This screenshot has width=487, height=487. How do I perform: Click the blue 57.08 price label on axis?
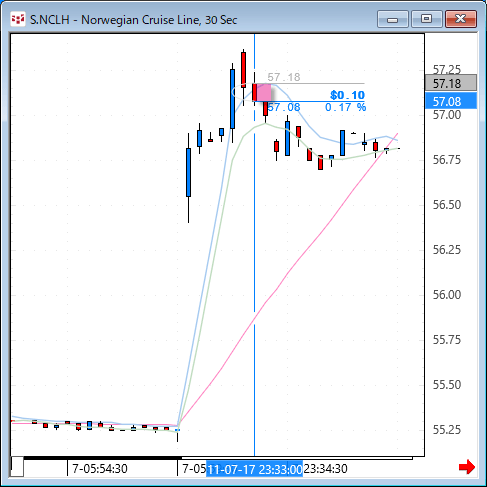[x=451, y=101]
